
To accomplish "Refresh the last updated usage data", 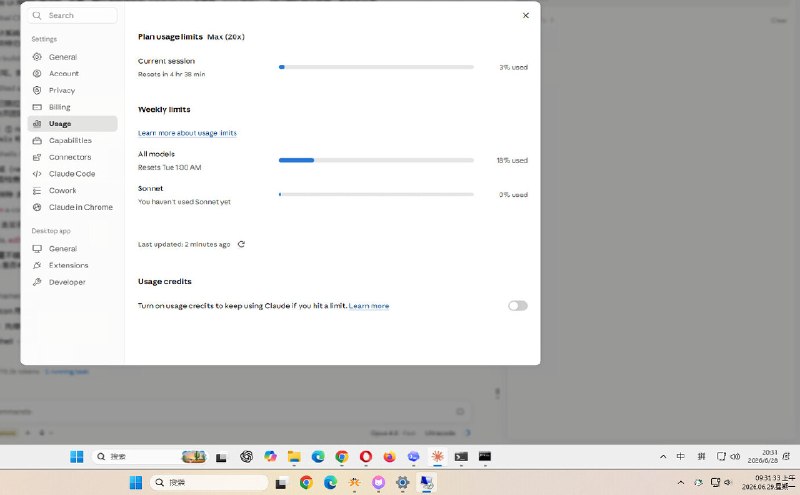I will [x=241, y=244].
